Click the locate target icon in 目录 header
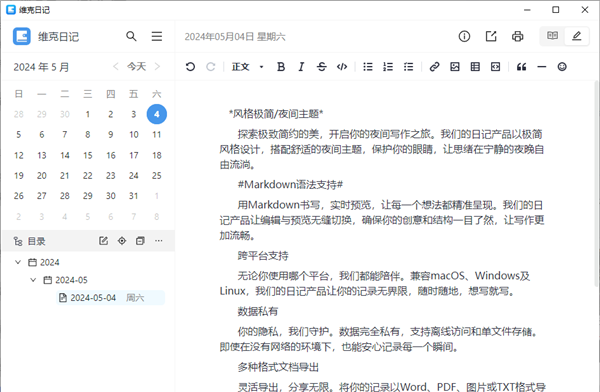The width and height of the screenshot is (600, 392). [122, 241]
